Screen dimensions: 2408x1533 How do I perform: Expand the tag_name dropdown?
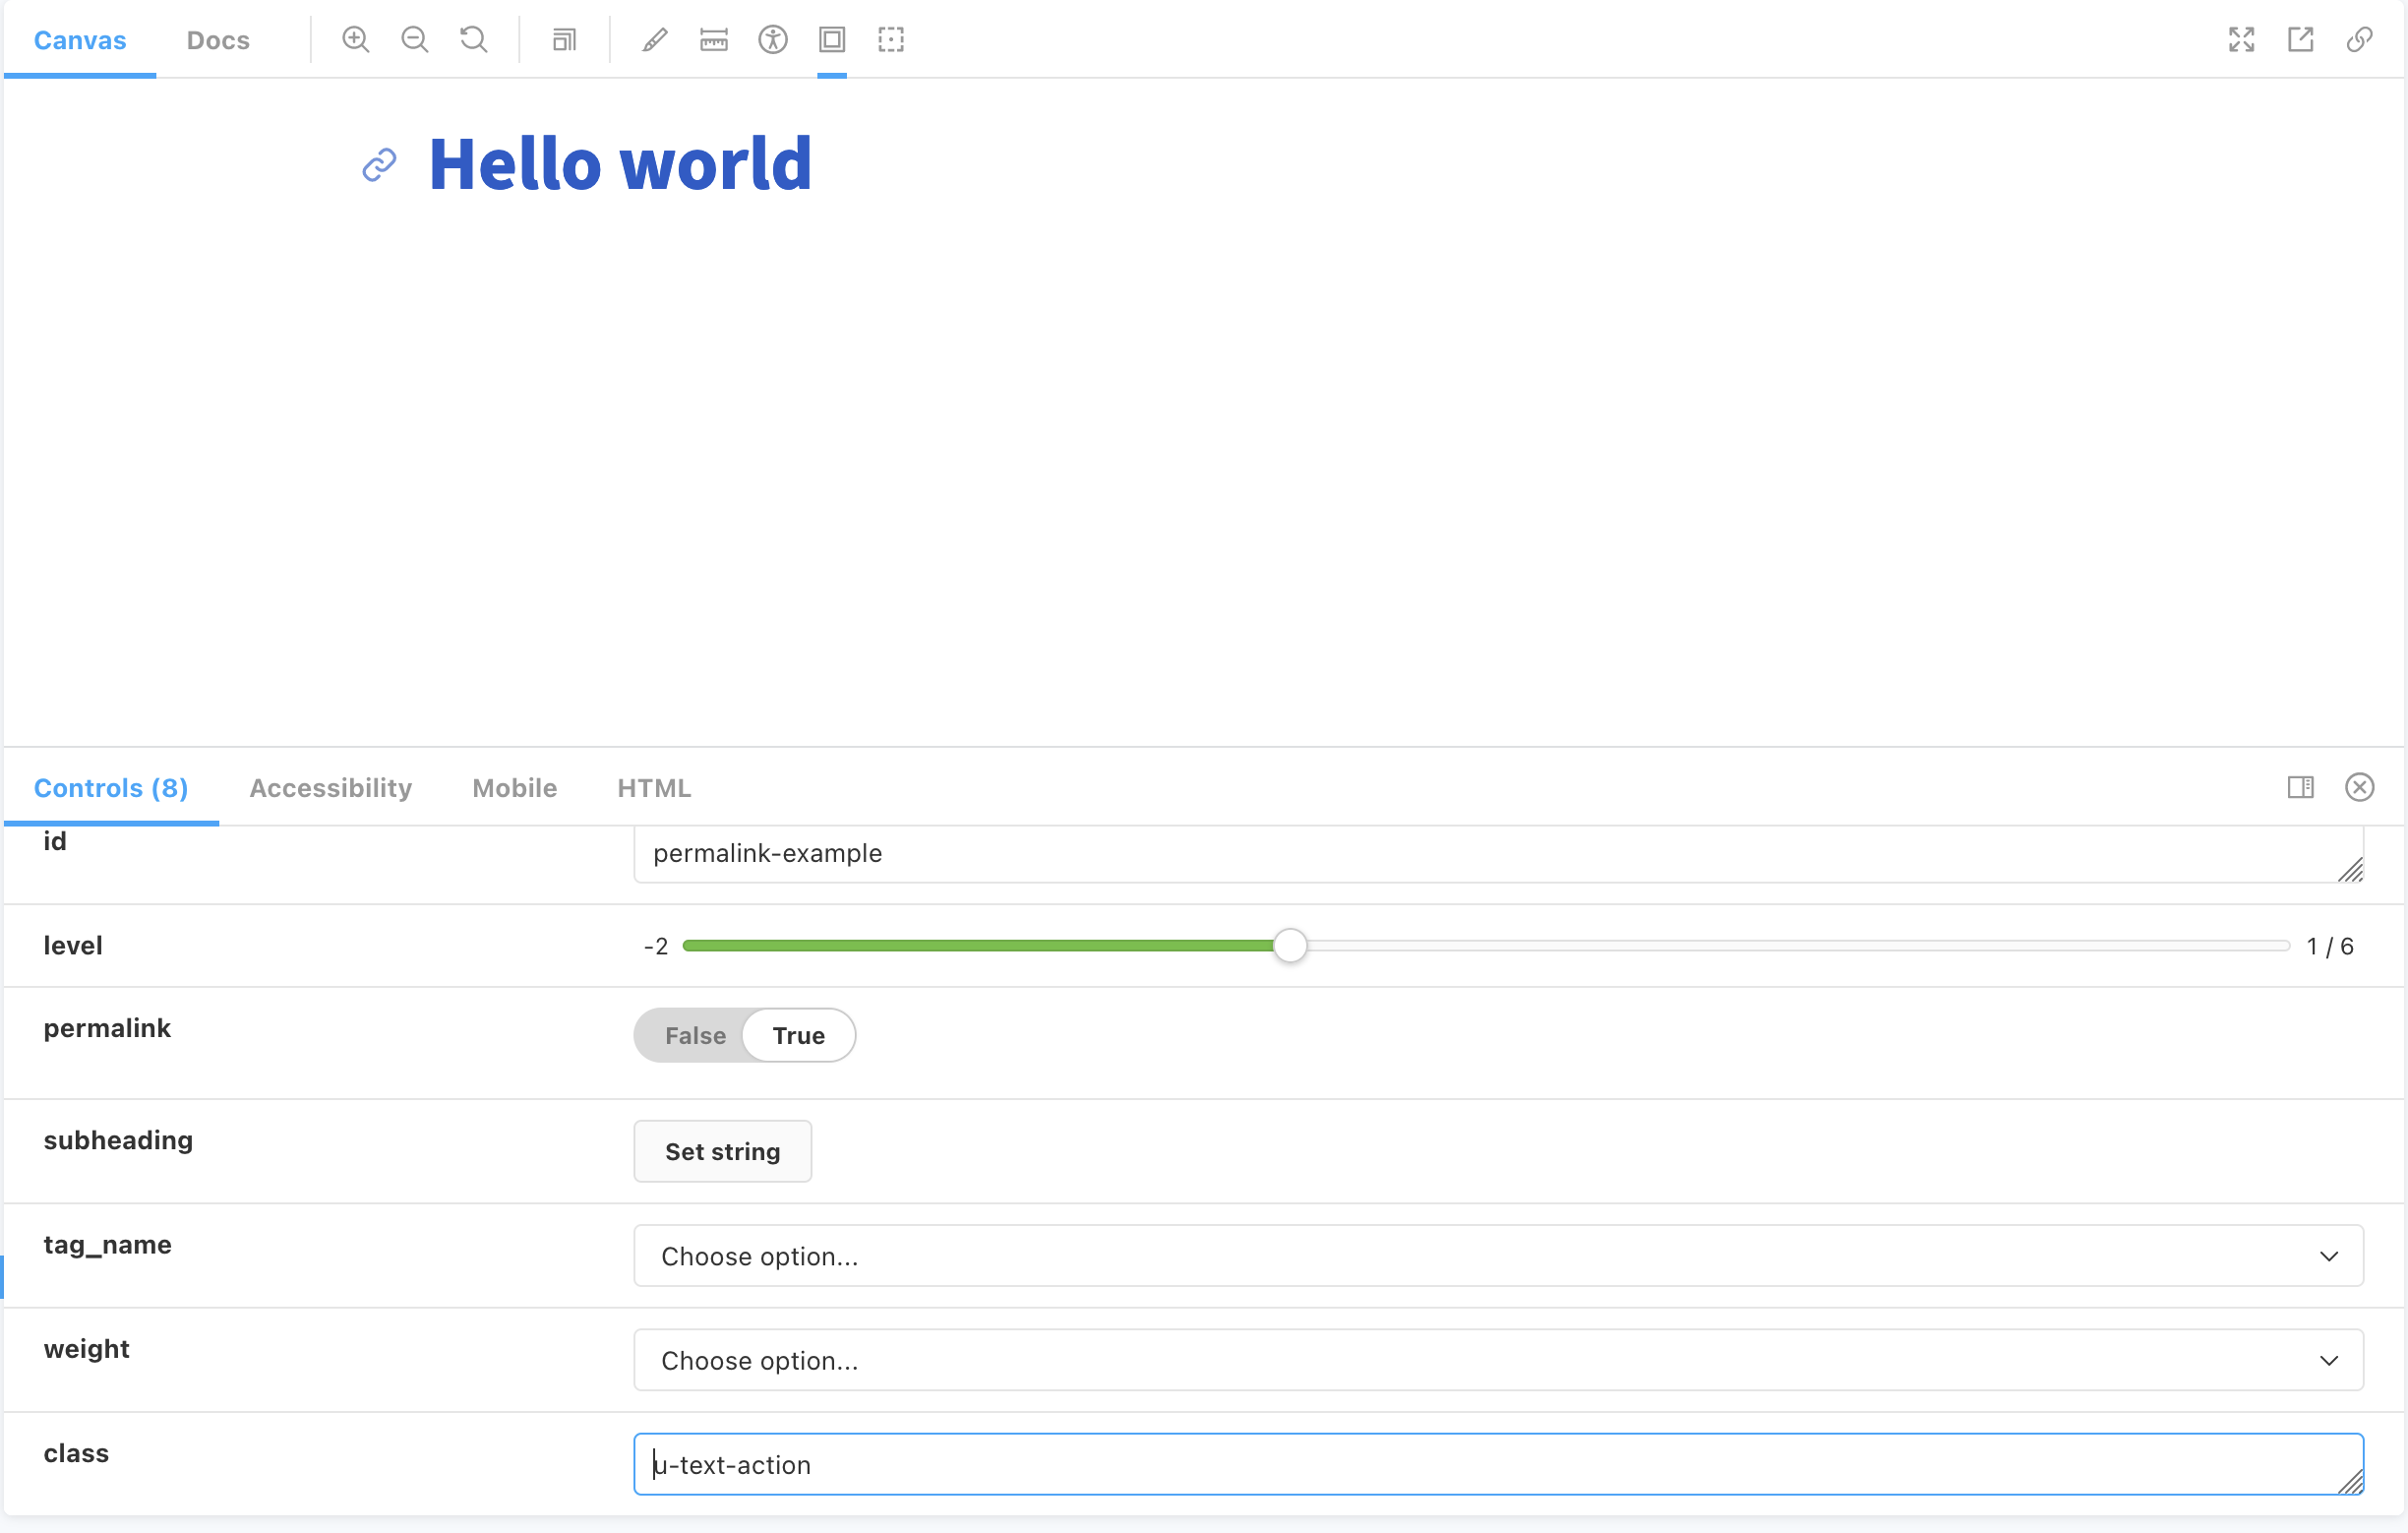pos(1497,1255)
